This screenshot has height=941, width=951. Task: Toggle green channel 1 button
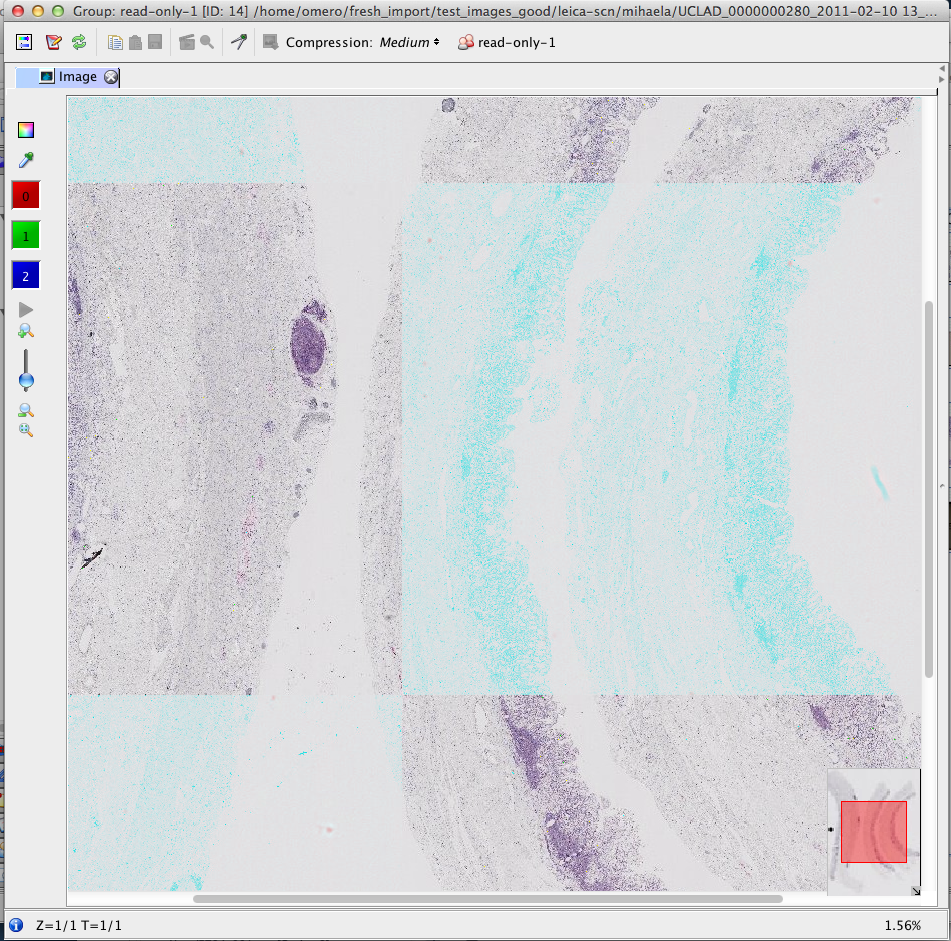coord(26,236)
